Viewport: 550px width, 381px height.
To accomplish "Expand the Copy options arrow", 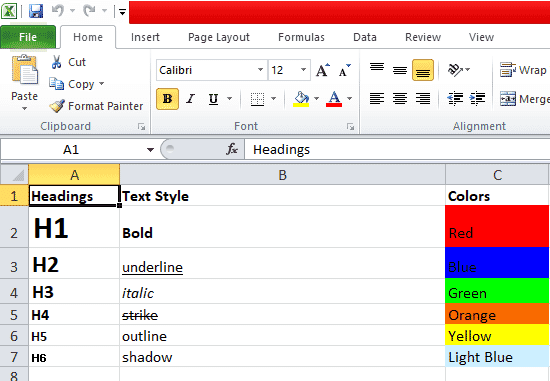I will [102, 83].
